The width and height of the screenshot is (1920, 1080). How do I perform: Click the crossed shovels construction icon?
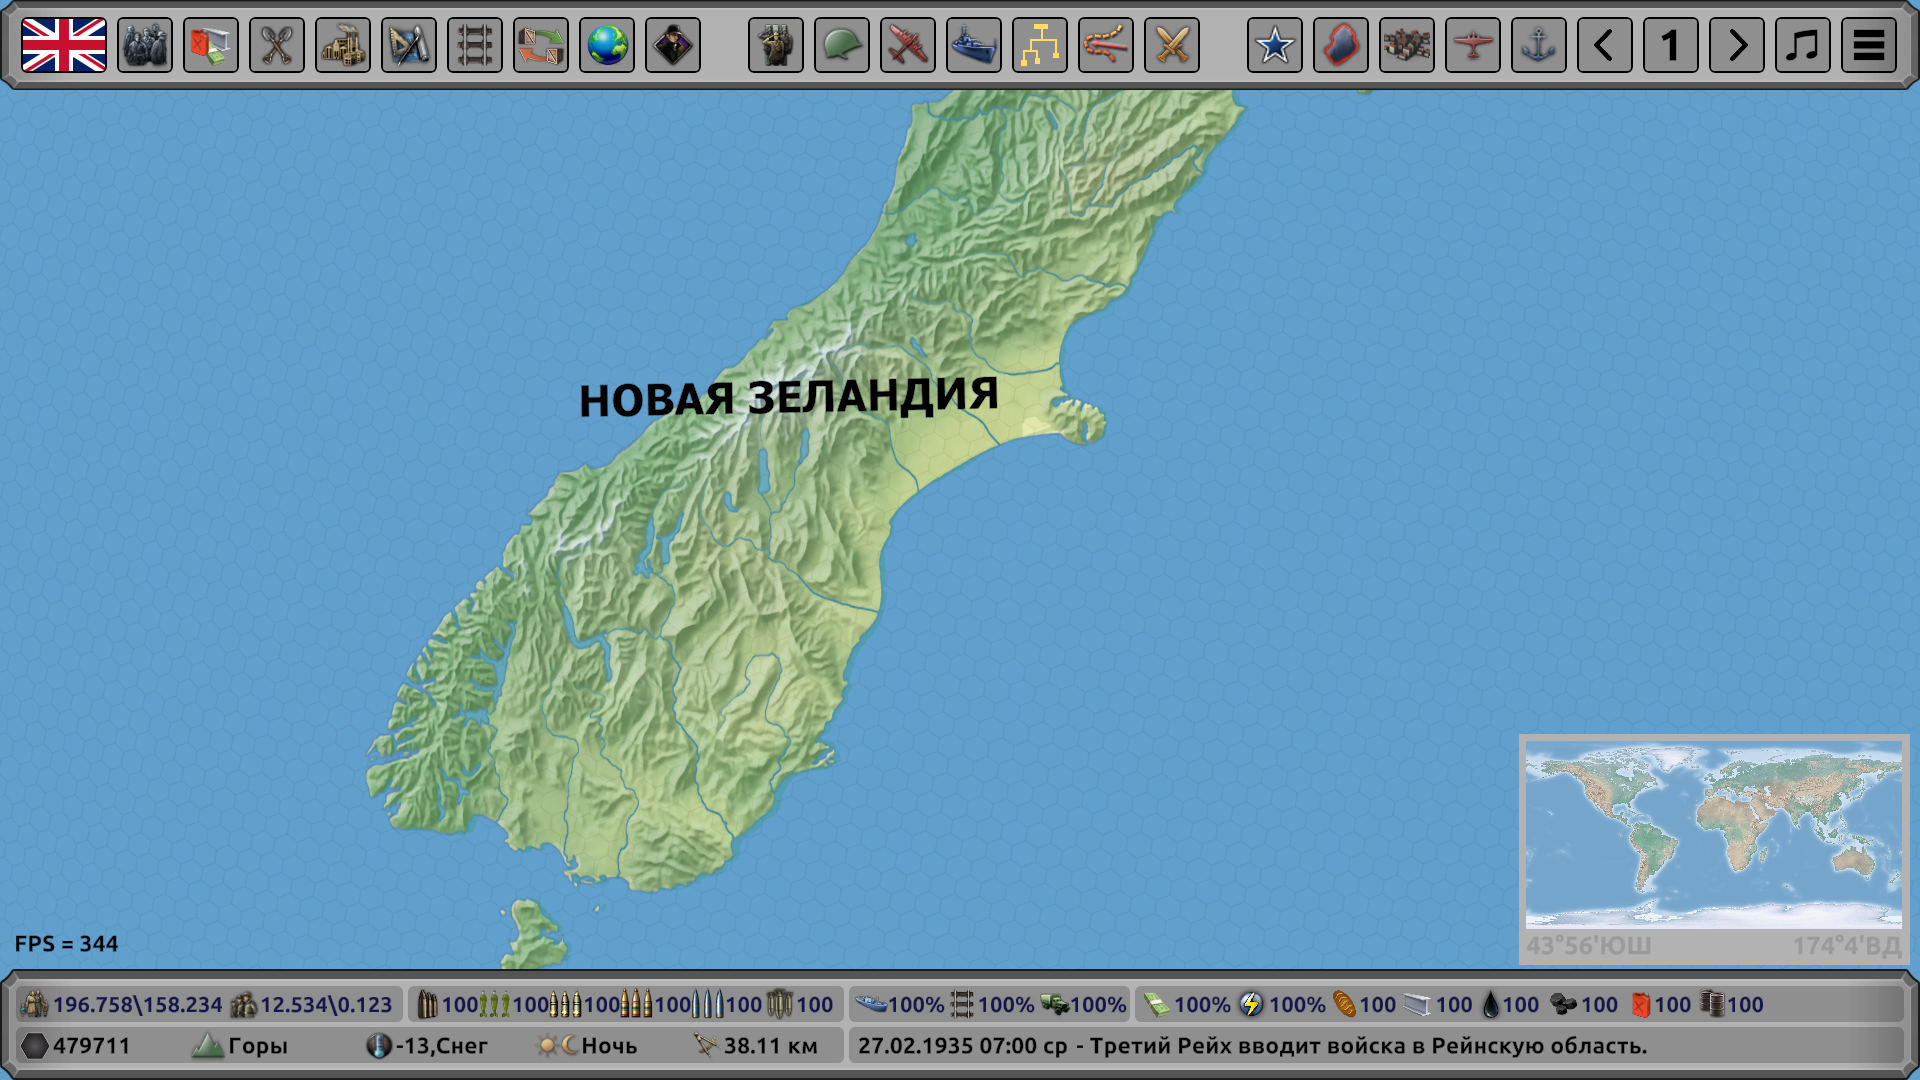click(x=277, y=45)
